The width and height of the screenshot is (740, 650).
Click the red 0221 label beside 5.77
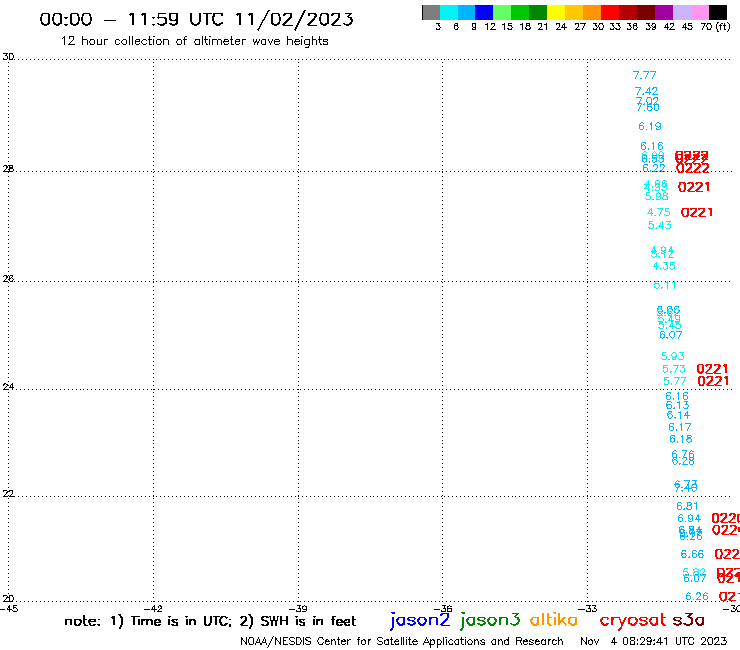tap(713, 381)
